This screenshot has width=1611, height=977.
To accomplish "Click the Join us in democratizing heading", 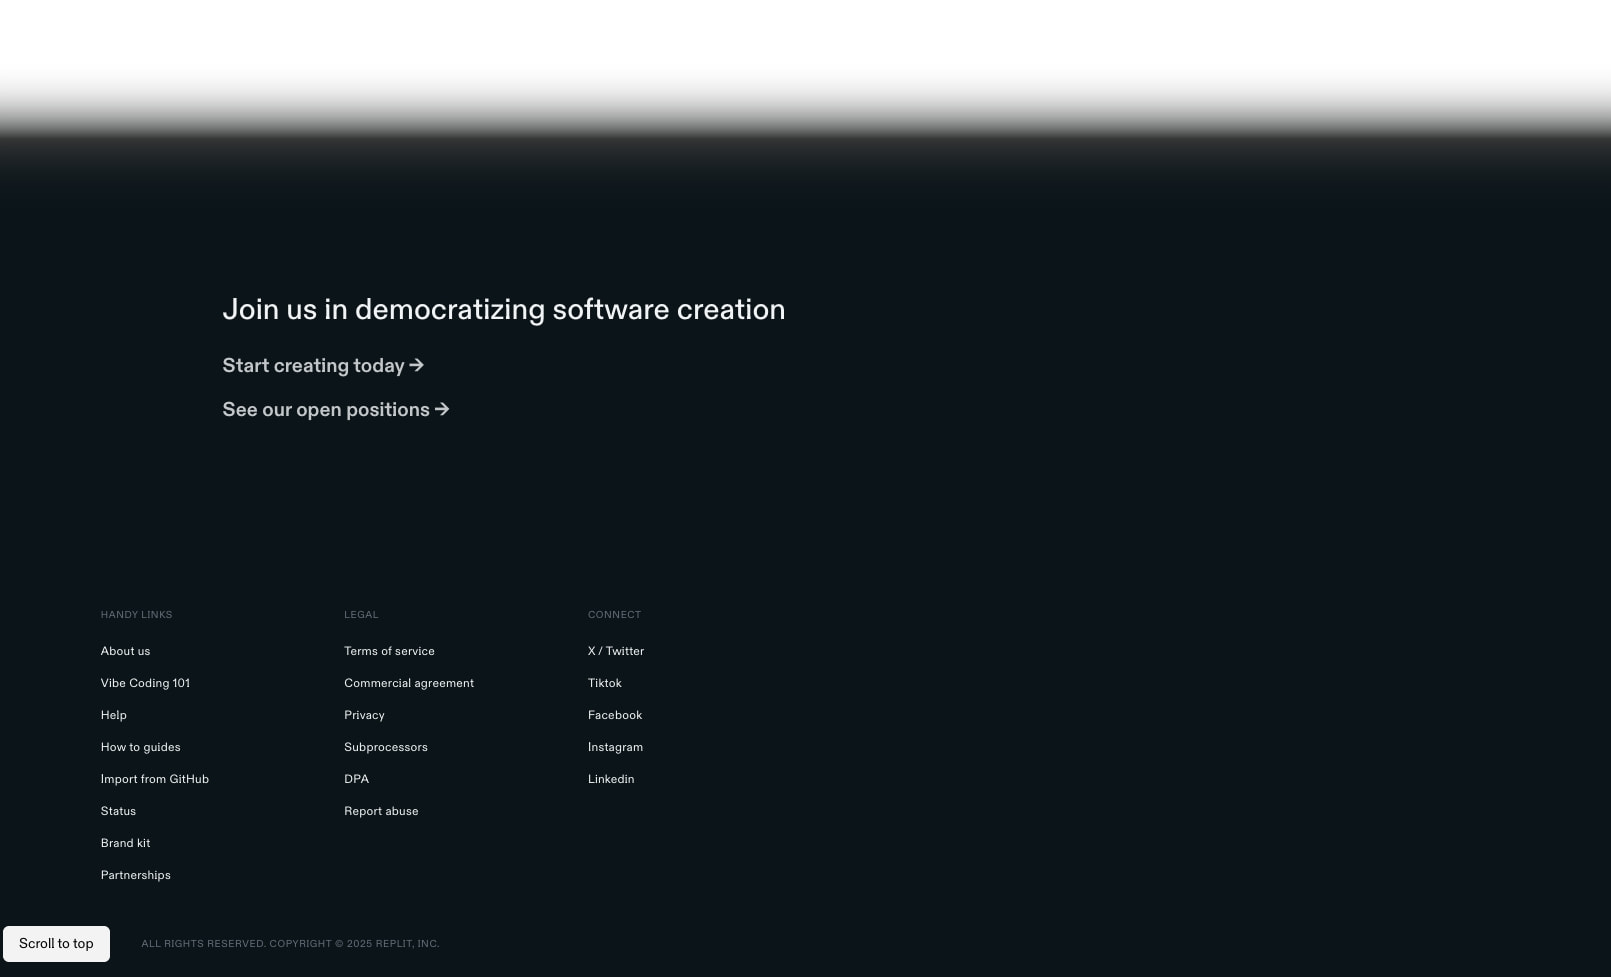I will pos(504,310).
